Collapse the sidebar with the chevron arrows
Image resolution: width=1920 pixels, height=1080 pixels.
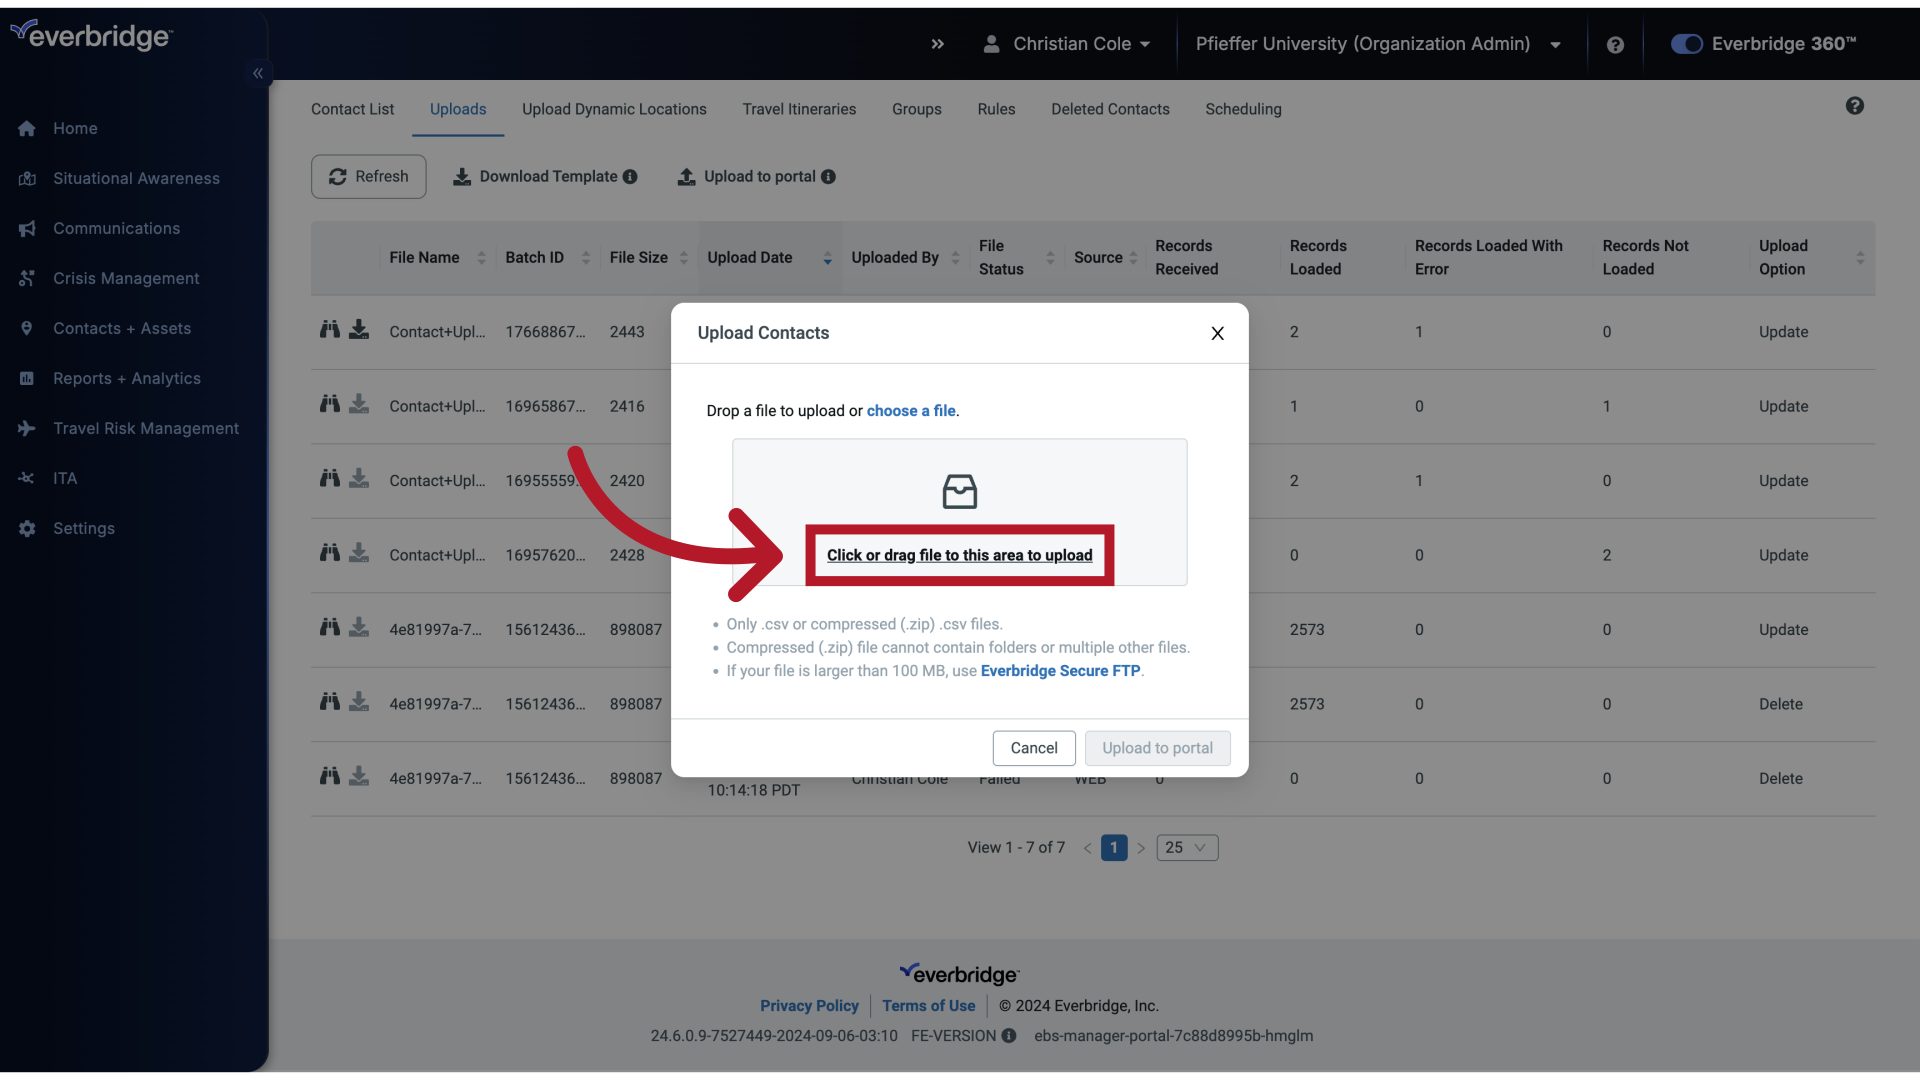tap(257, 73)
